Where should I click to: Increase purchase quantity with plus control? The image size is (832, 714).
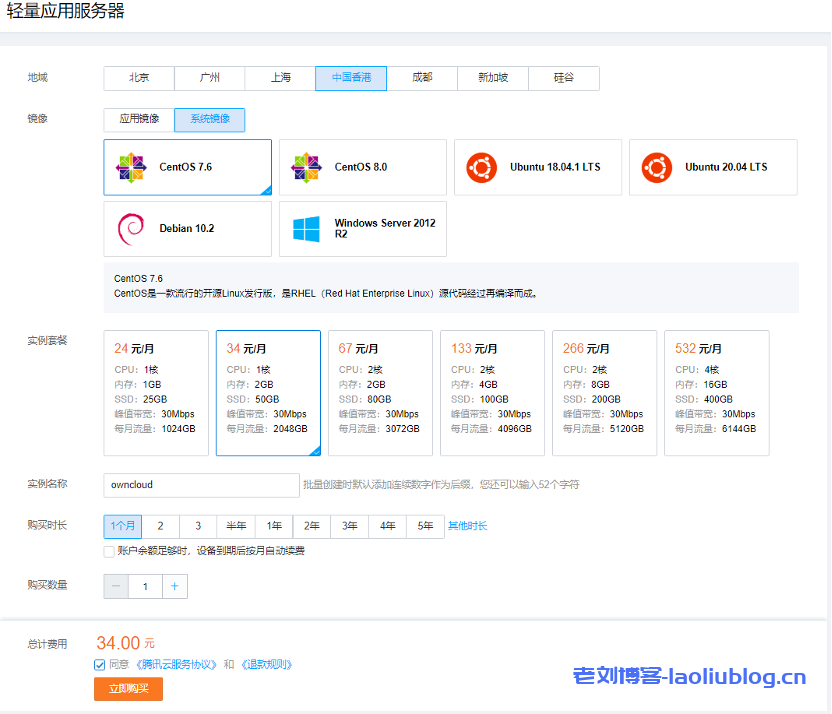pyautogui.click(x=175, y=586)
